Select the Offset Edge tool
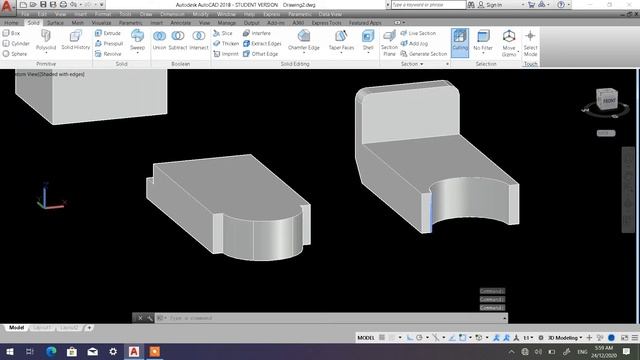This screenshot has height=360, width=640. [260, 54]
